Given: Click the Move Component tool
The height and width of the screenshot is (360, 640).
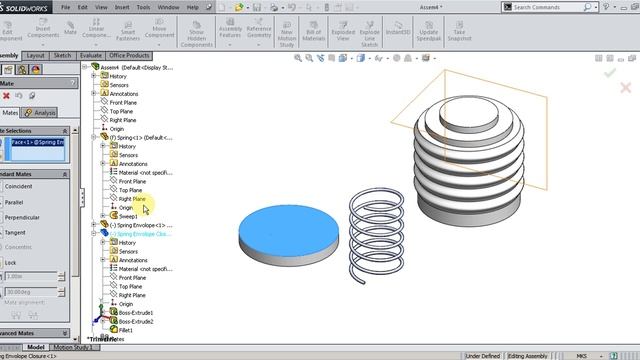Looking at the screenshot, I should click(159, 29).
